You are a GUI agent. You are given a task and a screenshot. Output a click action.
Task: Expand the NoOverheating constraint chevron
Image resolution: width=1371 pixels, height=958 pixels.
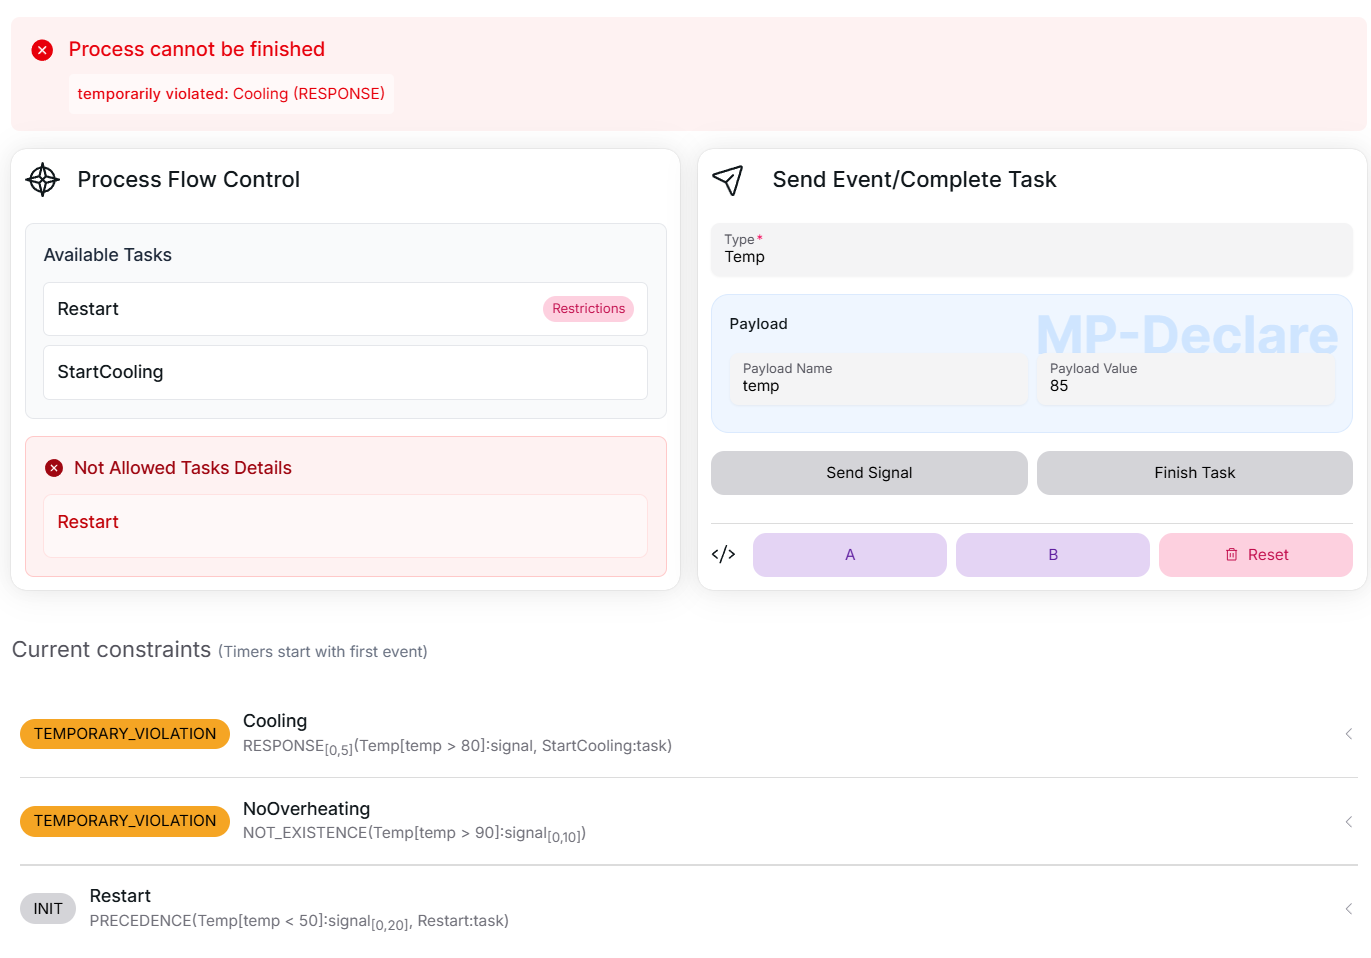pos(1348,822)
